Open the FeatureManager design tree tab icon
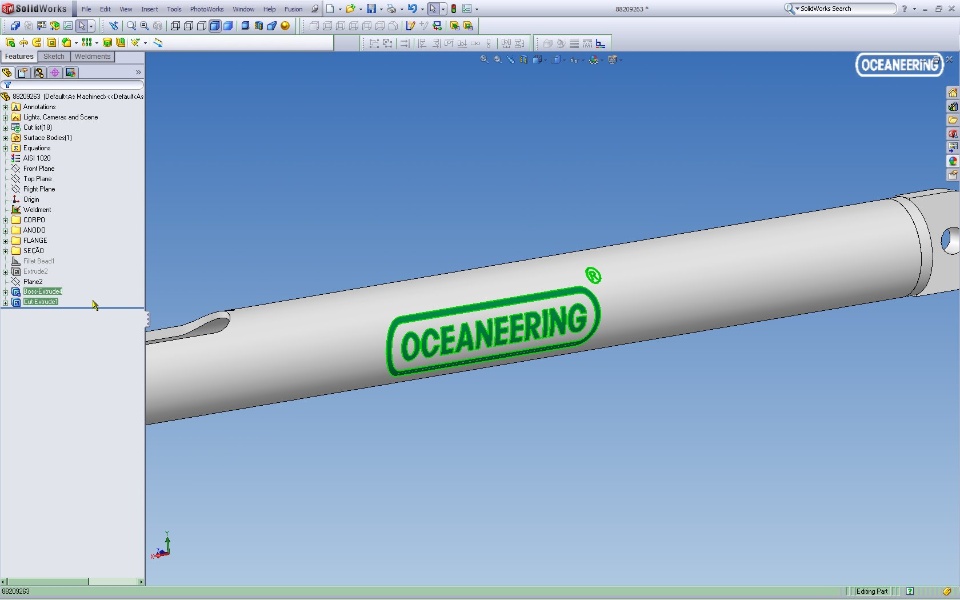 7,72
